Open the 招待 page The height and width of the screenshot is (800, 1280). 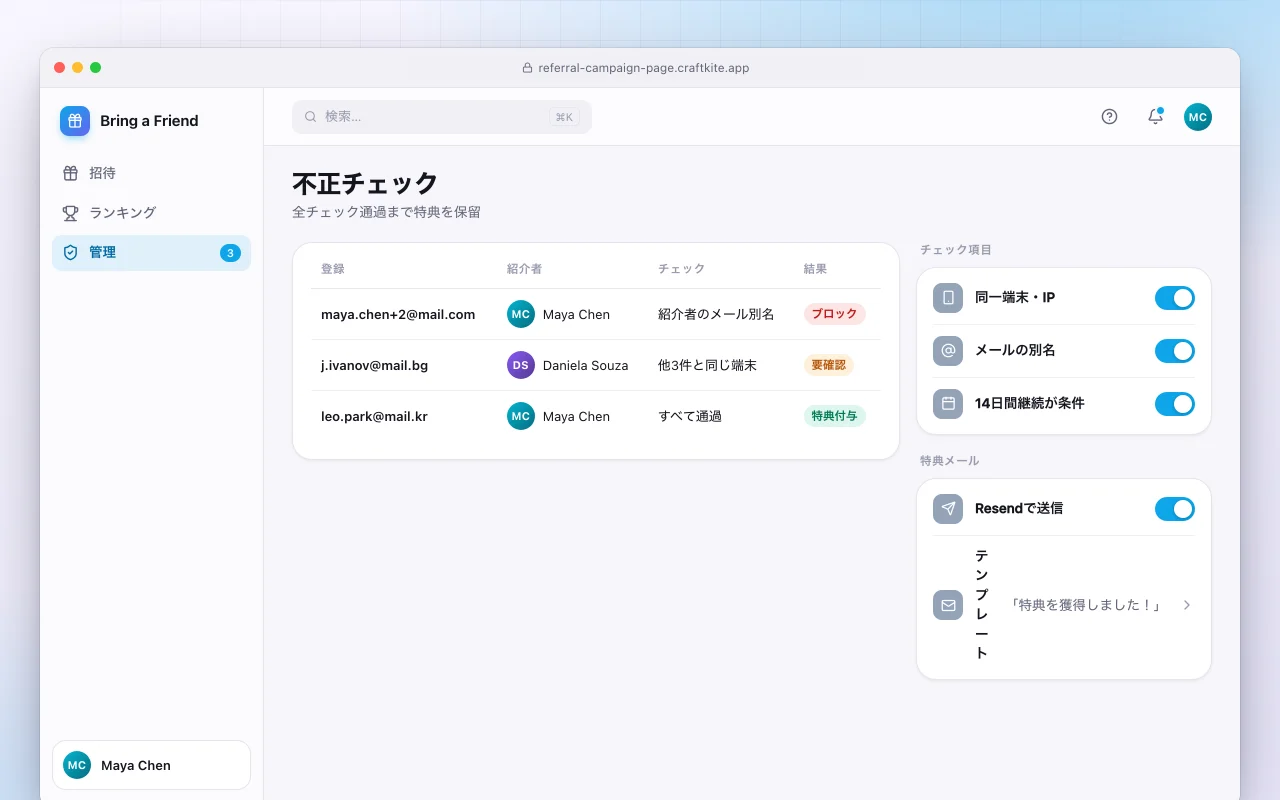(x=151, y=173)
